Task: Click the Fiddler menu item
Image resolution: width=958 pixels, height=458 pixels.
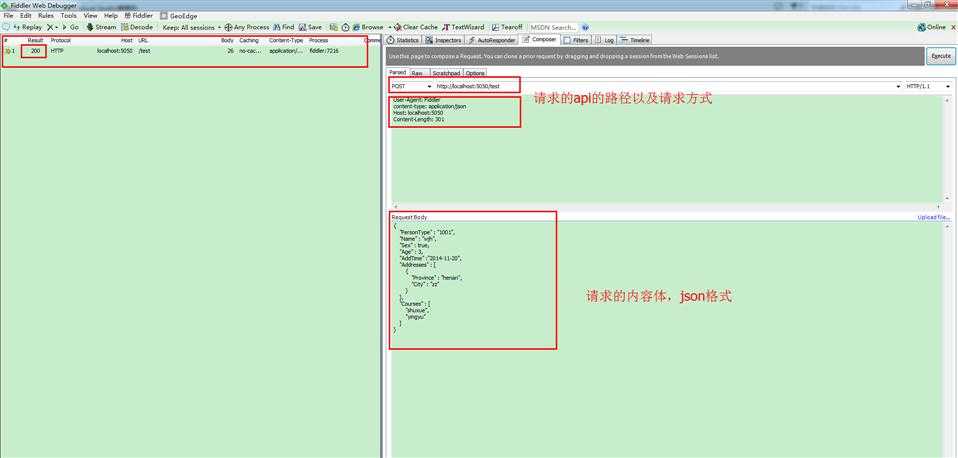Action: [139, 16]
